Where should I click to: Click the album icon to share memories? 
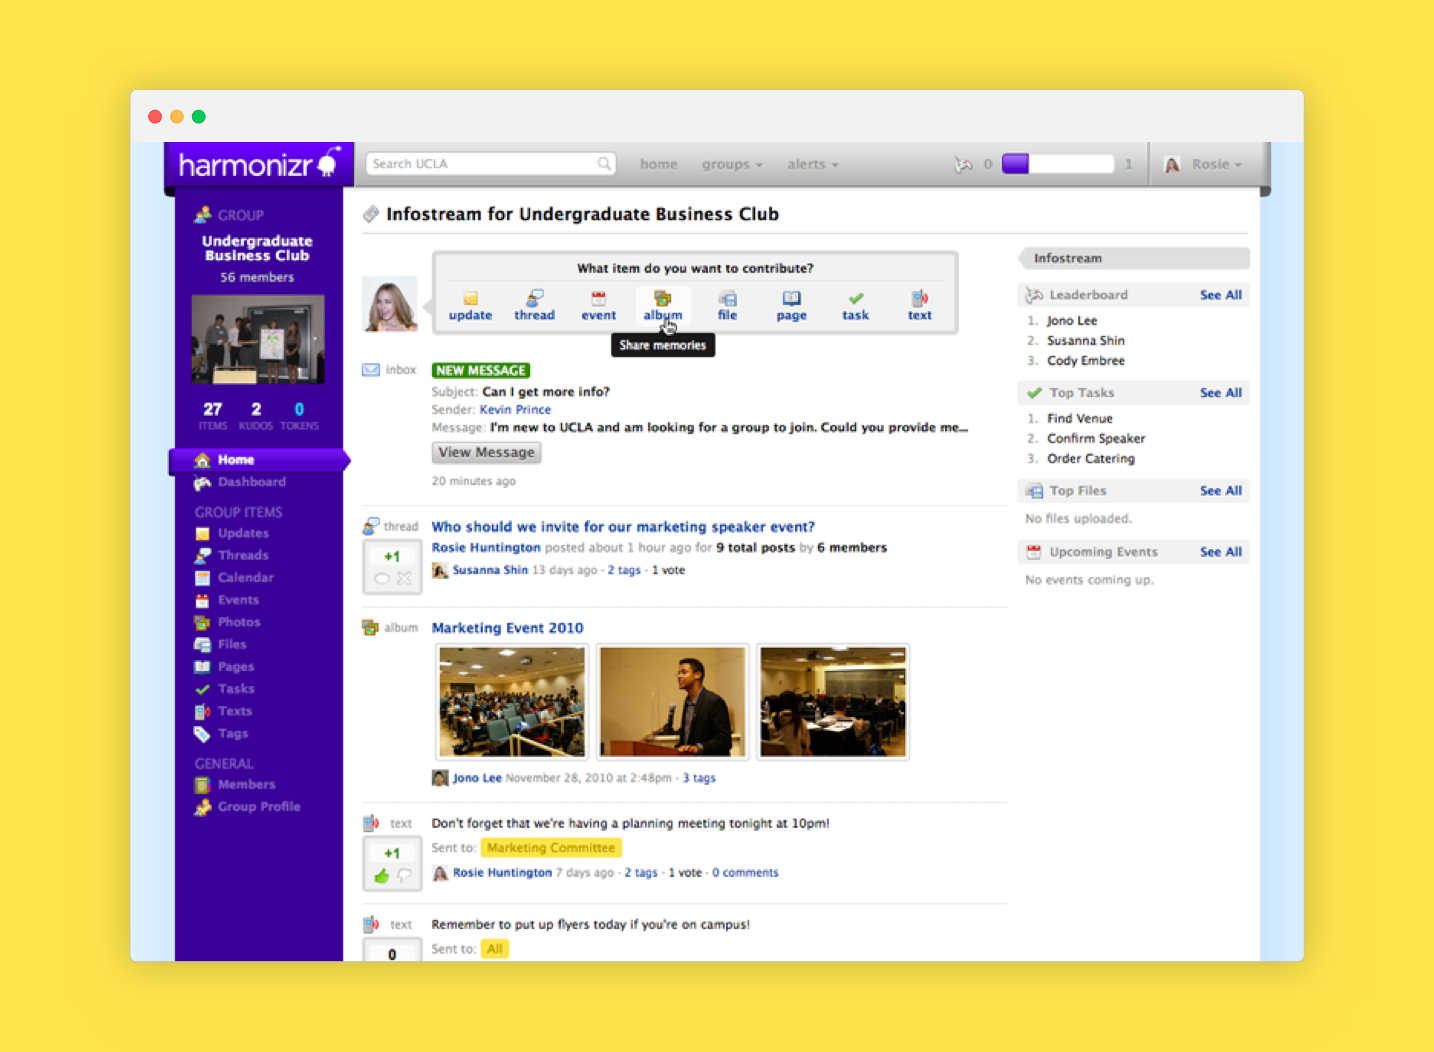point(662,299)
